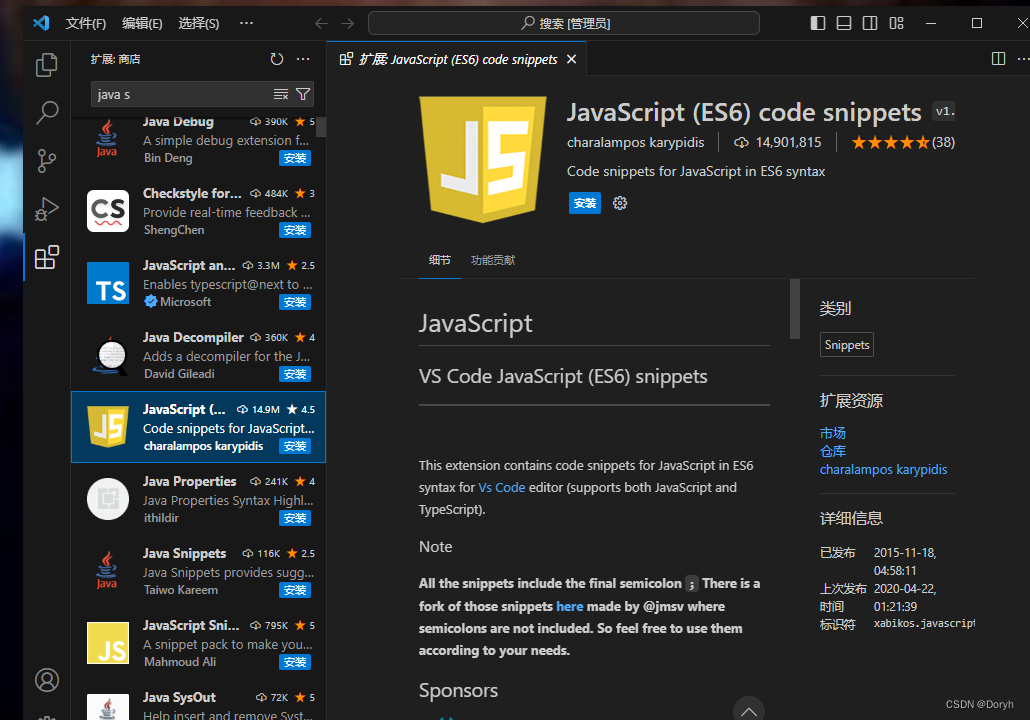
Task: Open extensions panel more actions menu
Action: (303, 59)
